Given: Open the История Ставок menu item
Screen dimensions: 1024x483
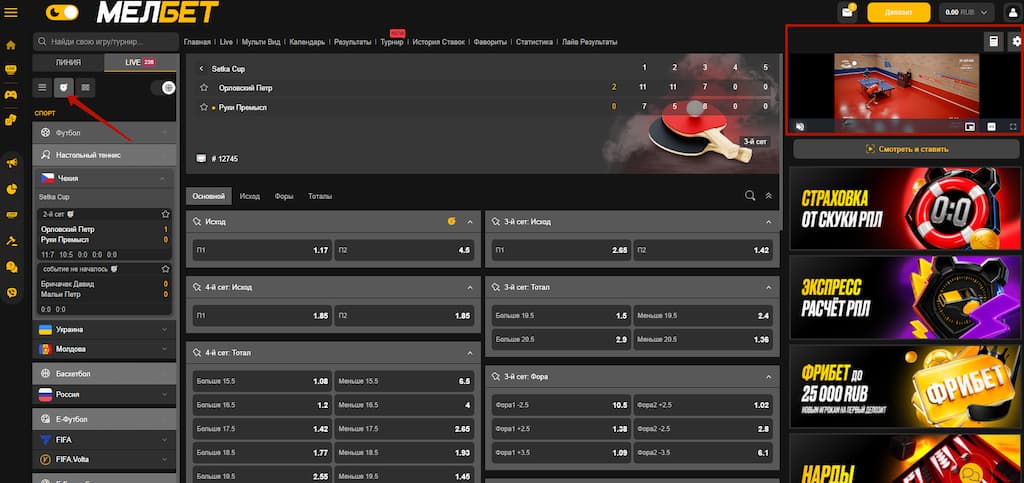Looking at the screenshot, I should coord(439,42).
